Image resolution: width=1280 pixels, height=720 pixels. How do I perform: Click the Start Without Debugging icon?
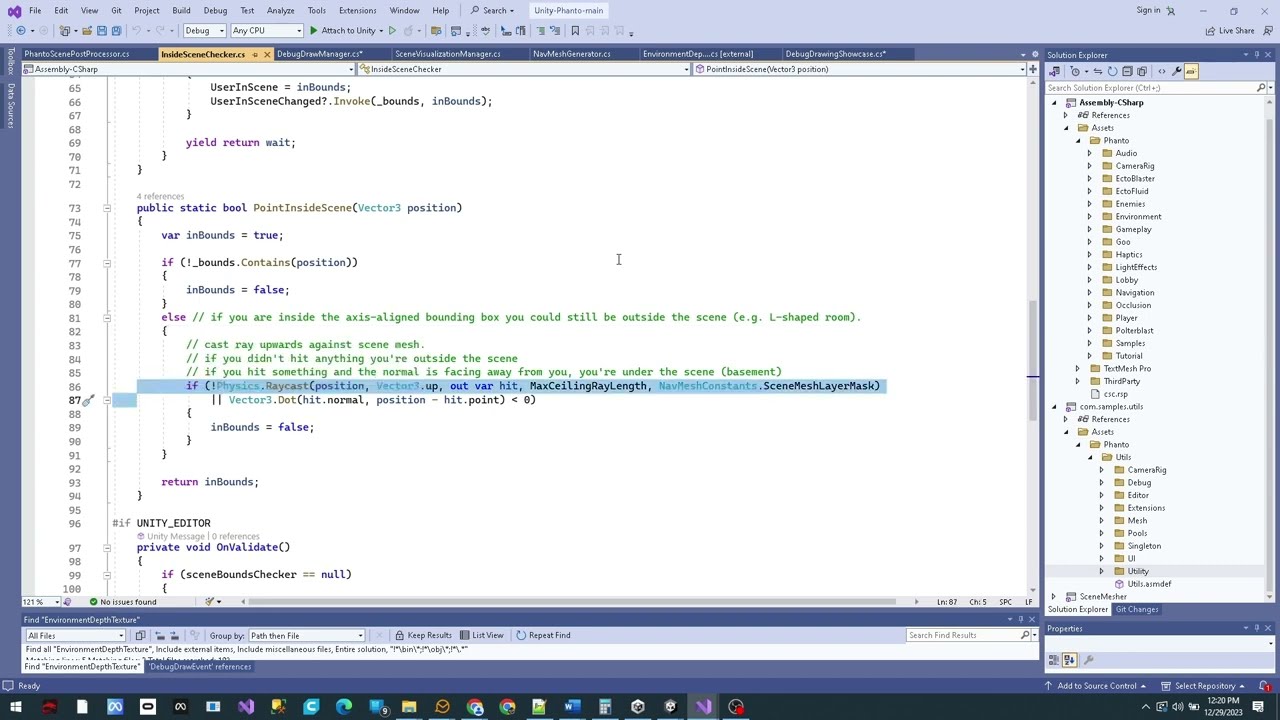coord(392,30)
